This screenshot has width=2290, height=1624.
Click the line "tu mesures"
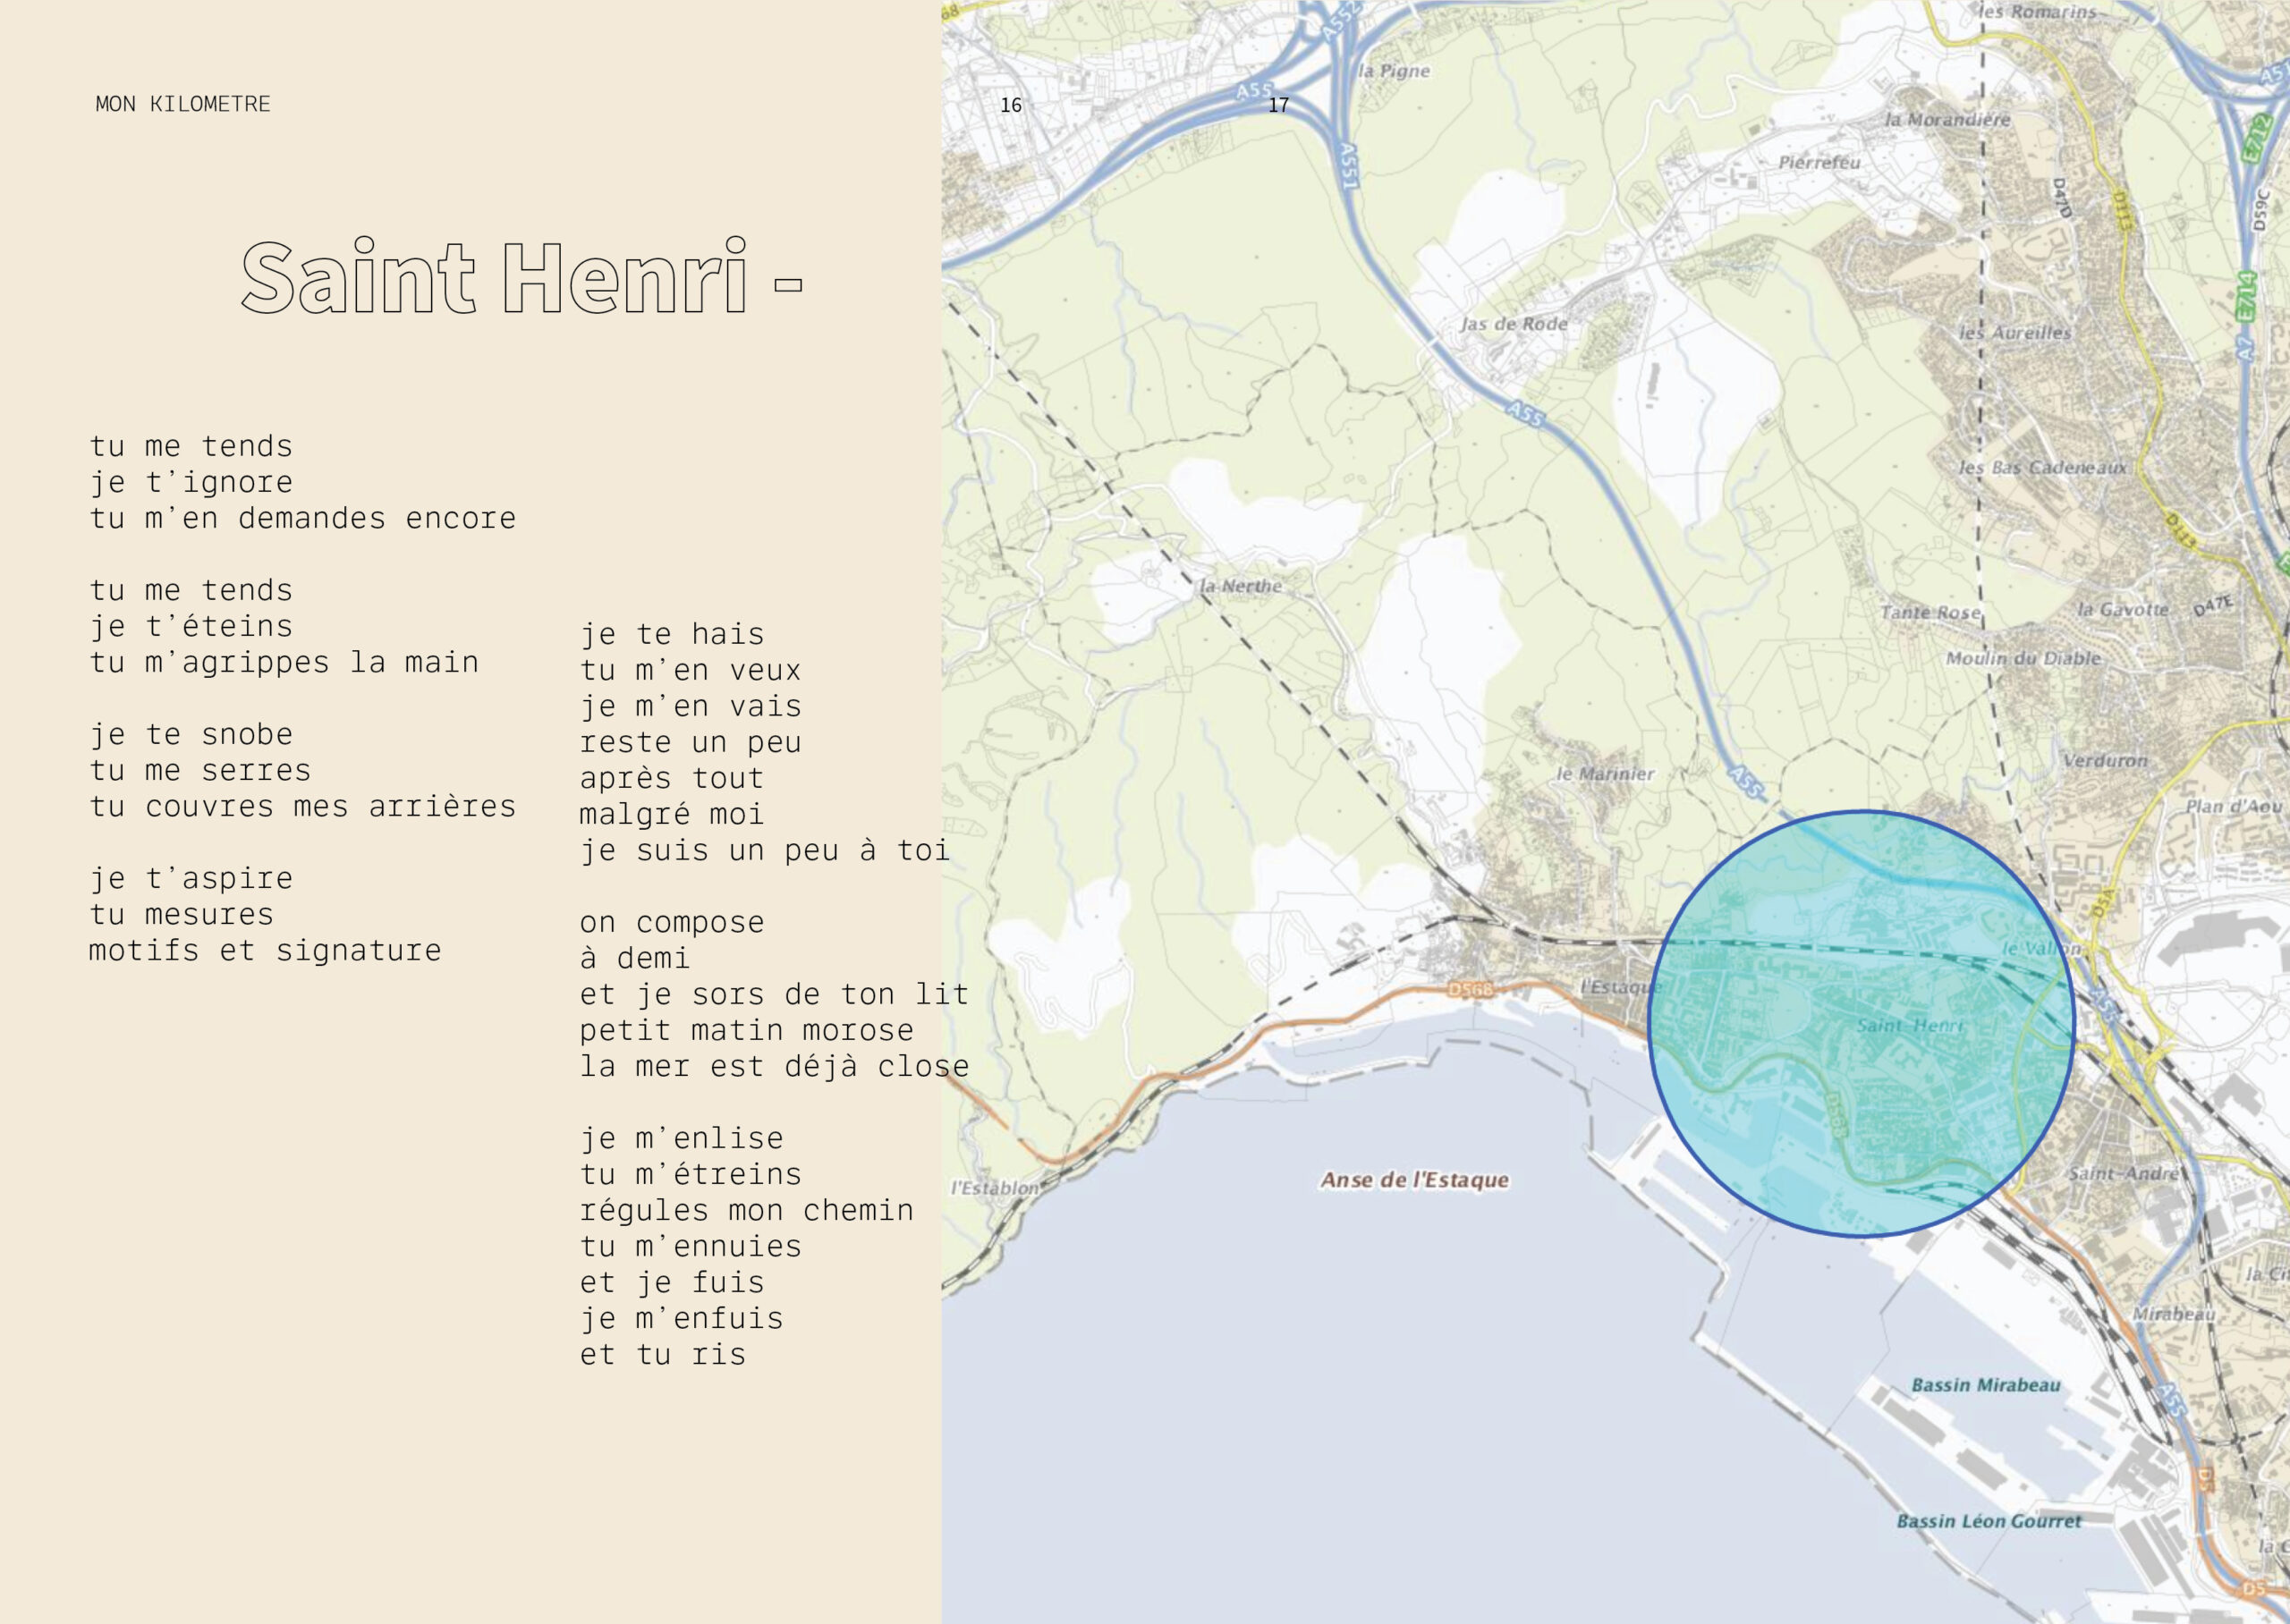click(181, 914)
